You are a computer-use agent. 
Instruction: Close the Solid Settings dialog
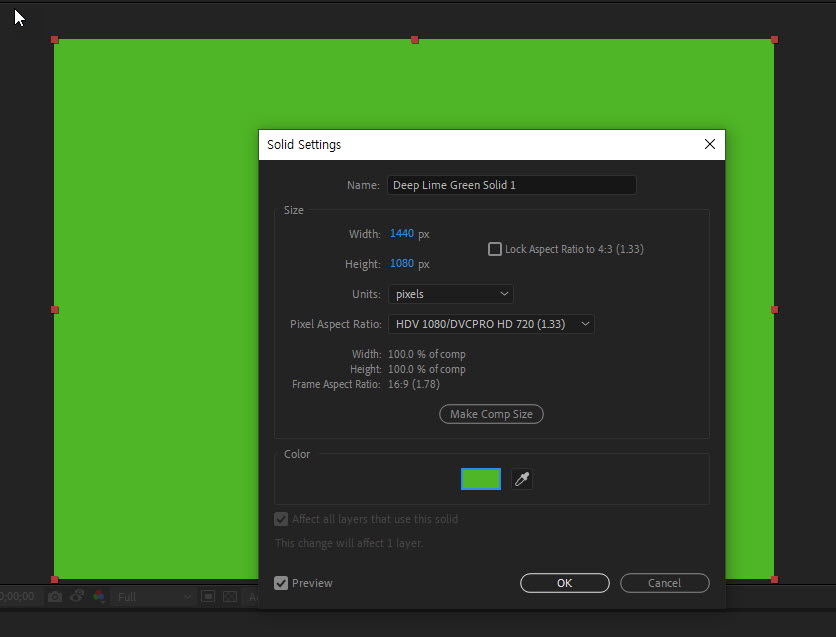pos(709,144)
